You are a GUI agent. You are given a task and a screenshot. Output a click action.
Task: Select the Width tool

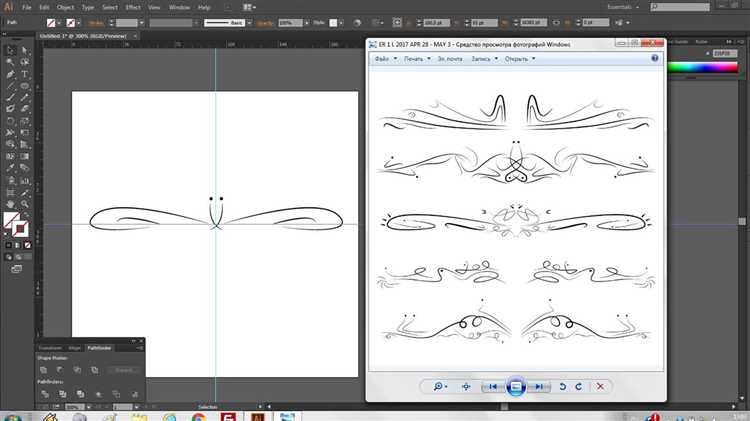click(11, 133)
